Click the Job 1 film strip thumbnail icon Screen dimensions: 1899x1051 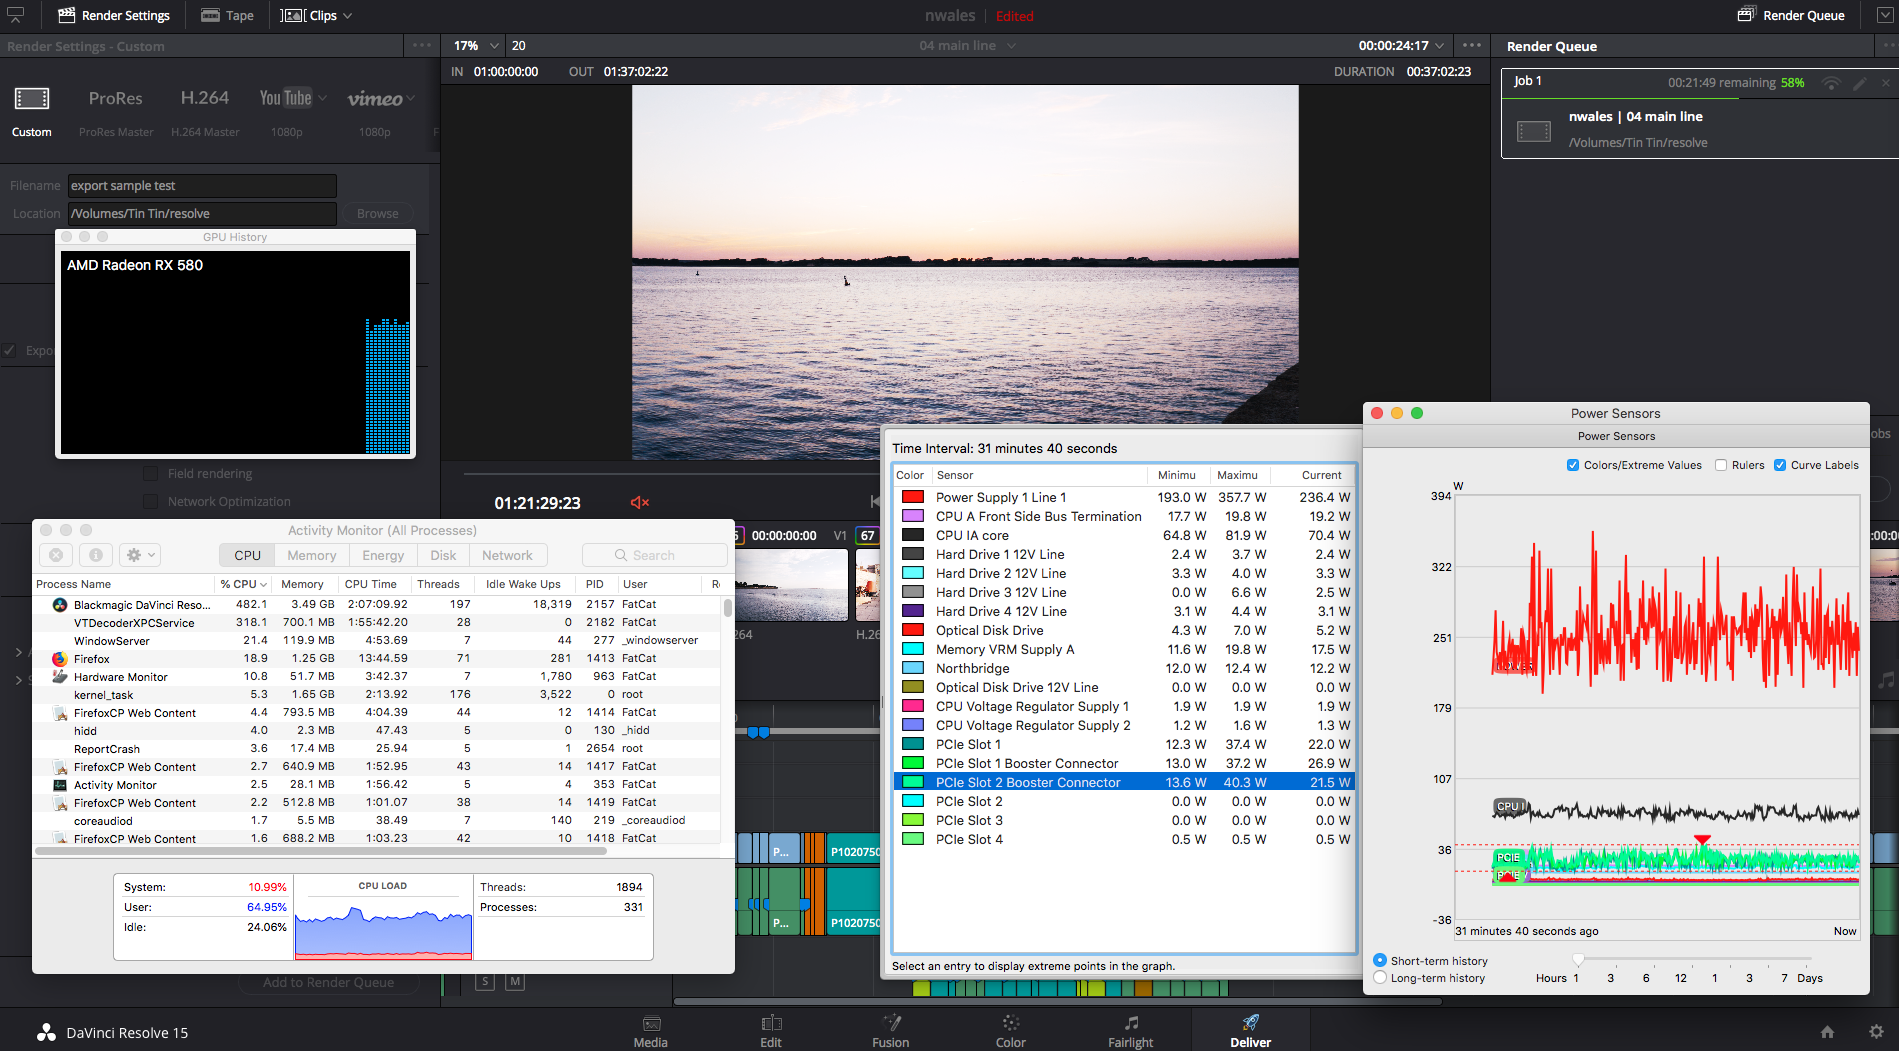pos(1534,131)
